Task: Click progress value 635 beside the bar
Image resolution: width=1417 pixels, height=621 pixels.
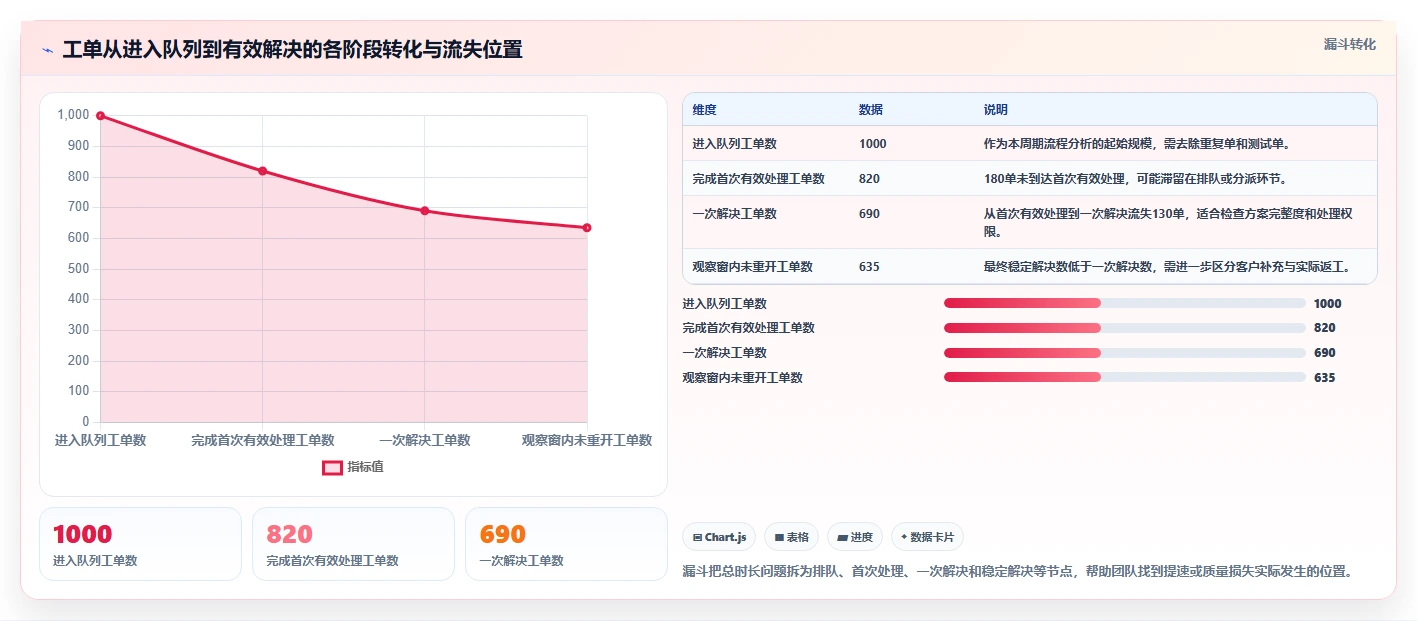Action: point(1325,378)
